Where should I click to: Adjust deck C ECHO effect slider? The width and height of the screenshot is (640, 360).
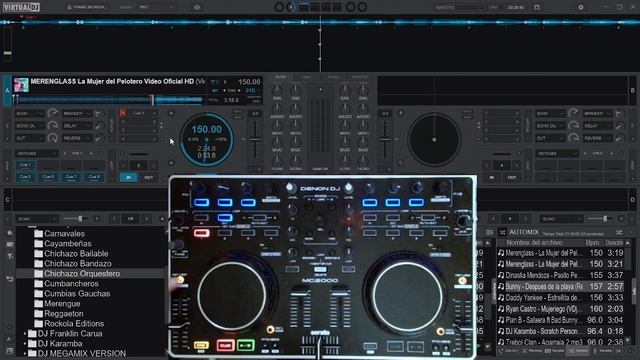point(76,219)
